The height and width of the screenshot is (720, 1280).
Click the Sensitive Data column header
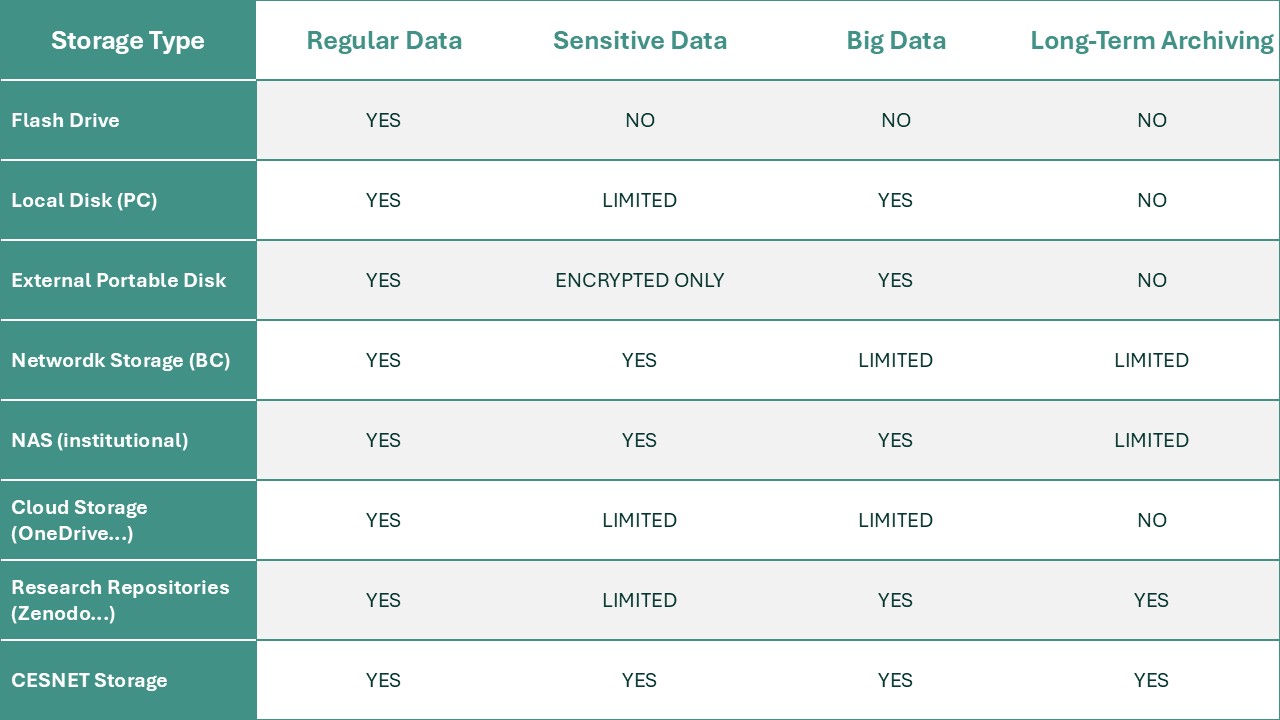[640, 41]
